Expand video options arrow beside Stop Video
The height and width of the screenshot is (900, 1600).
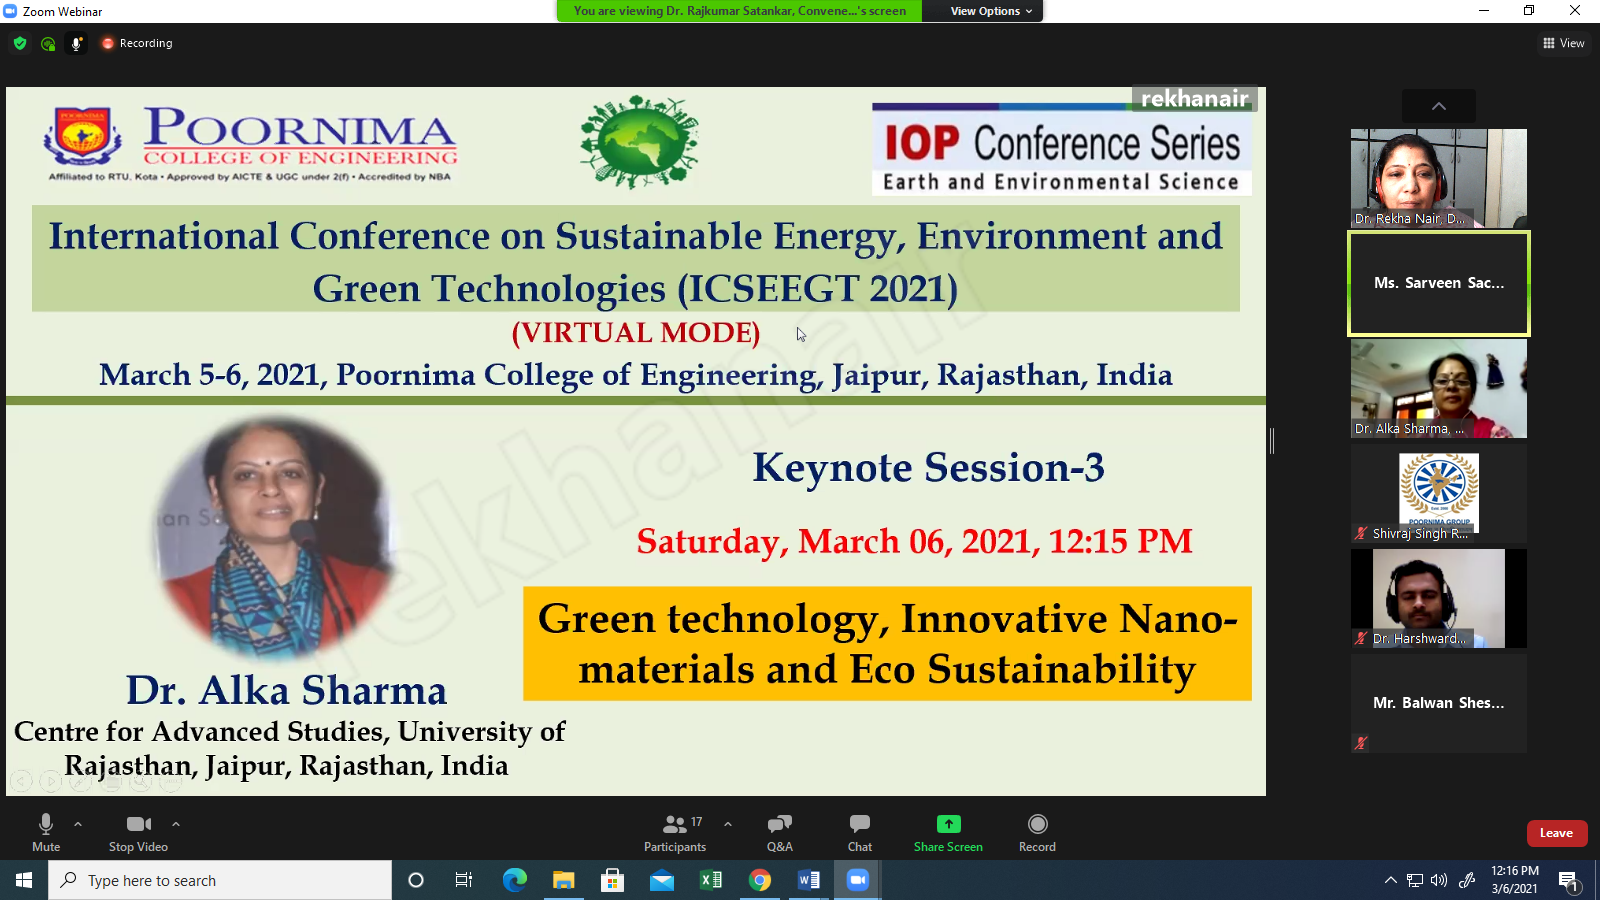tap(176, 824)
